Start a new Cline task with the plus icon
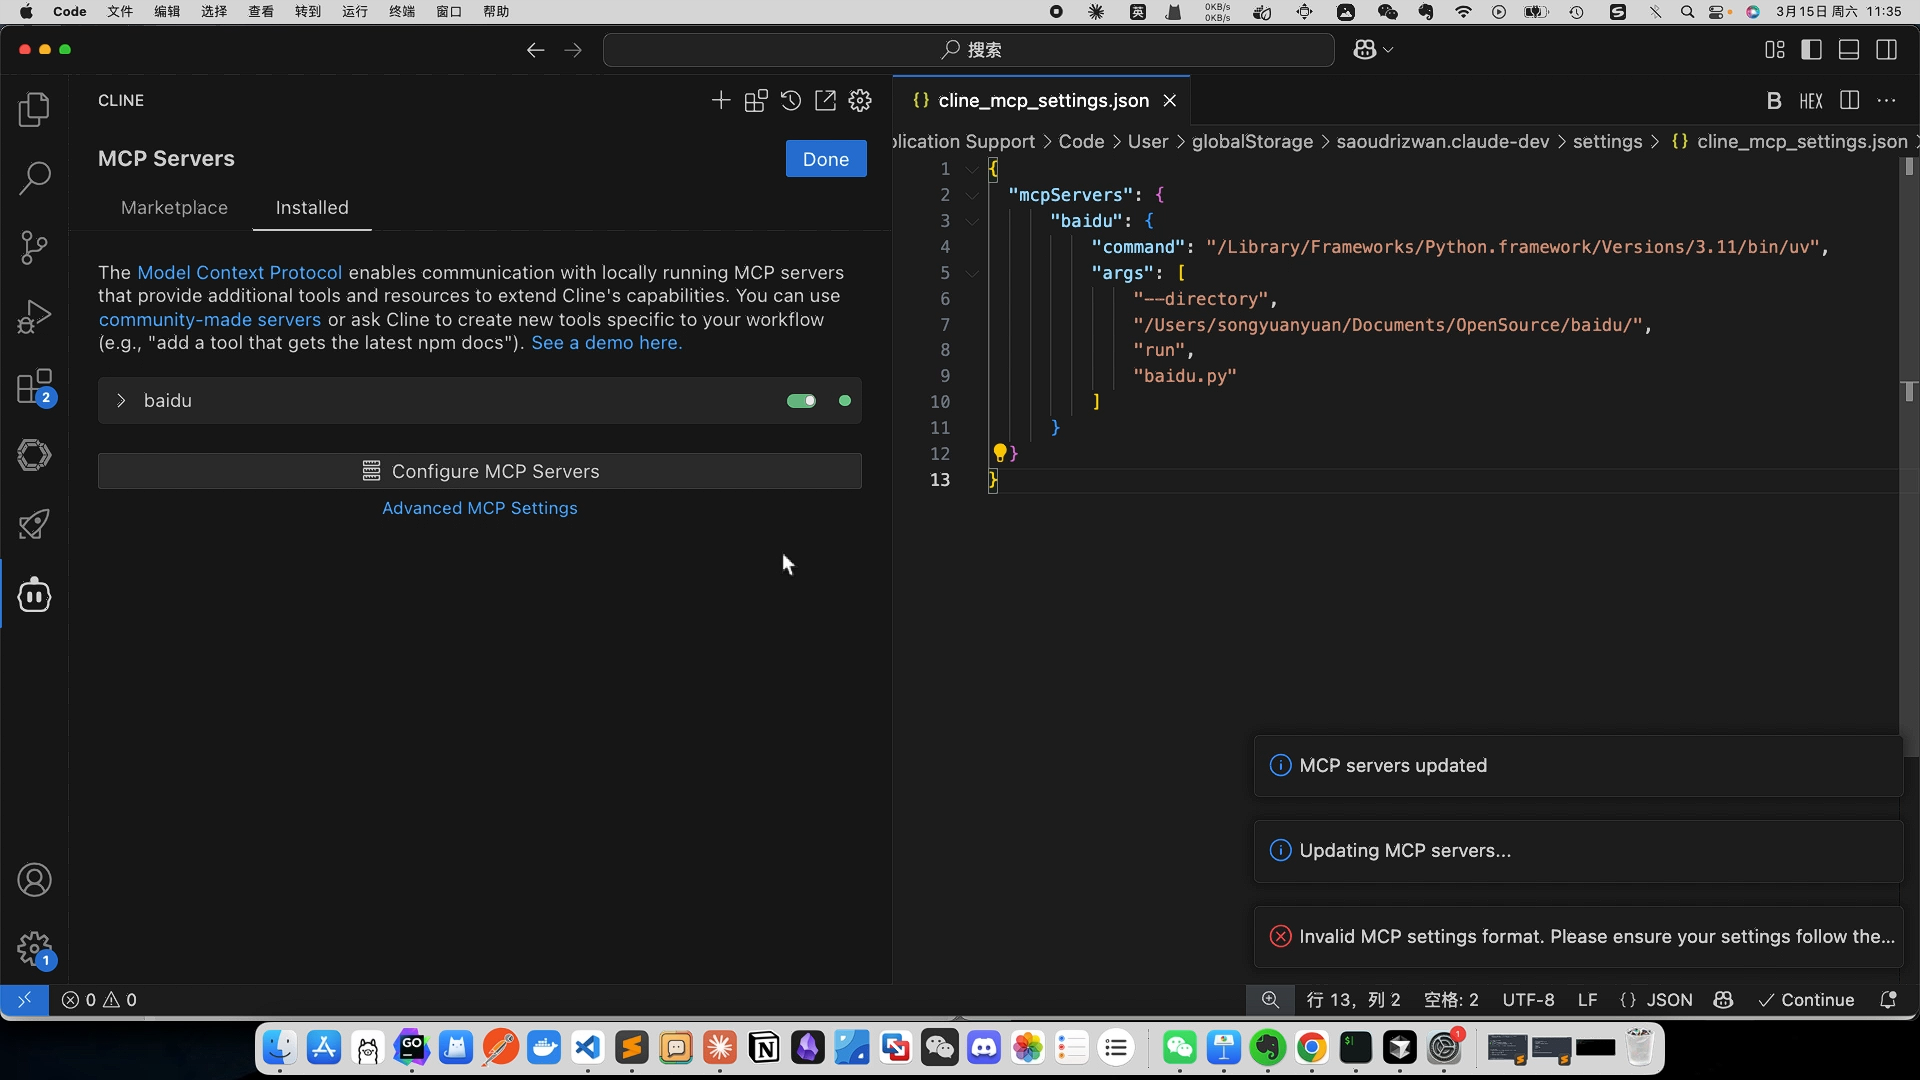The height and width of the screenshot is (1080, 1920). pos(721,100)
